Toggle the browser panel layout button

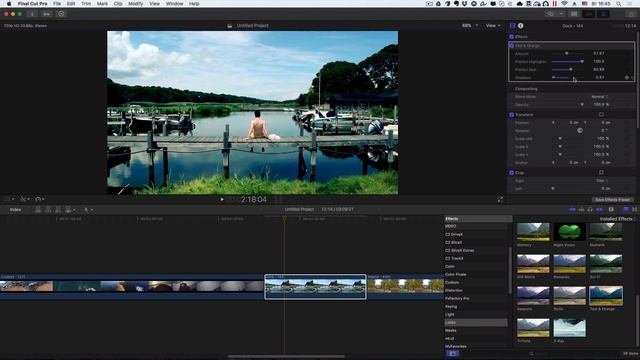point(574,14)
